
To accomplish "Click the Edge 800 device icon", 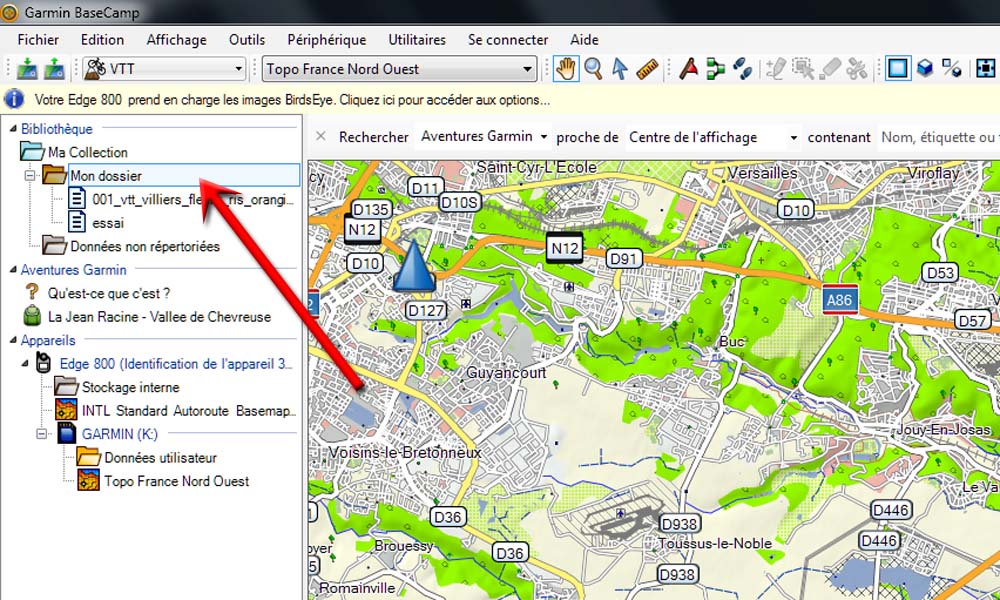I will (x=43, y=363).
